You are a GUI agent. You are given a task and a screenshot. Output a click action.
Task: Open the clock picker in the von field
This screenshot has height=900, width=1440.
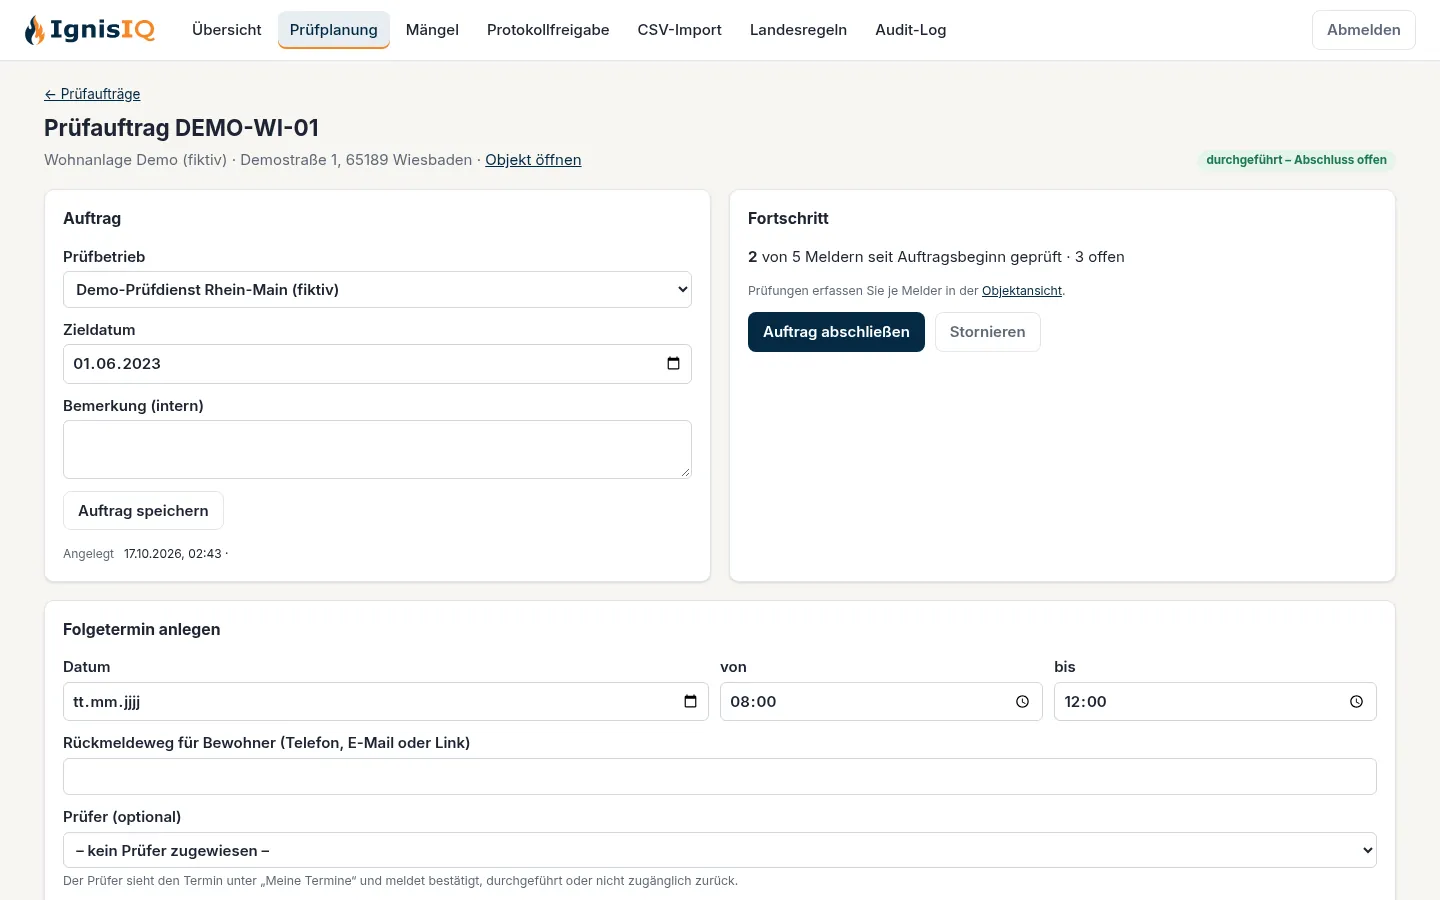pos(1022,702)
